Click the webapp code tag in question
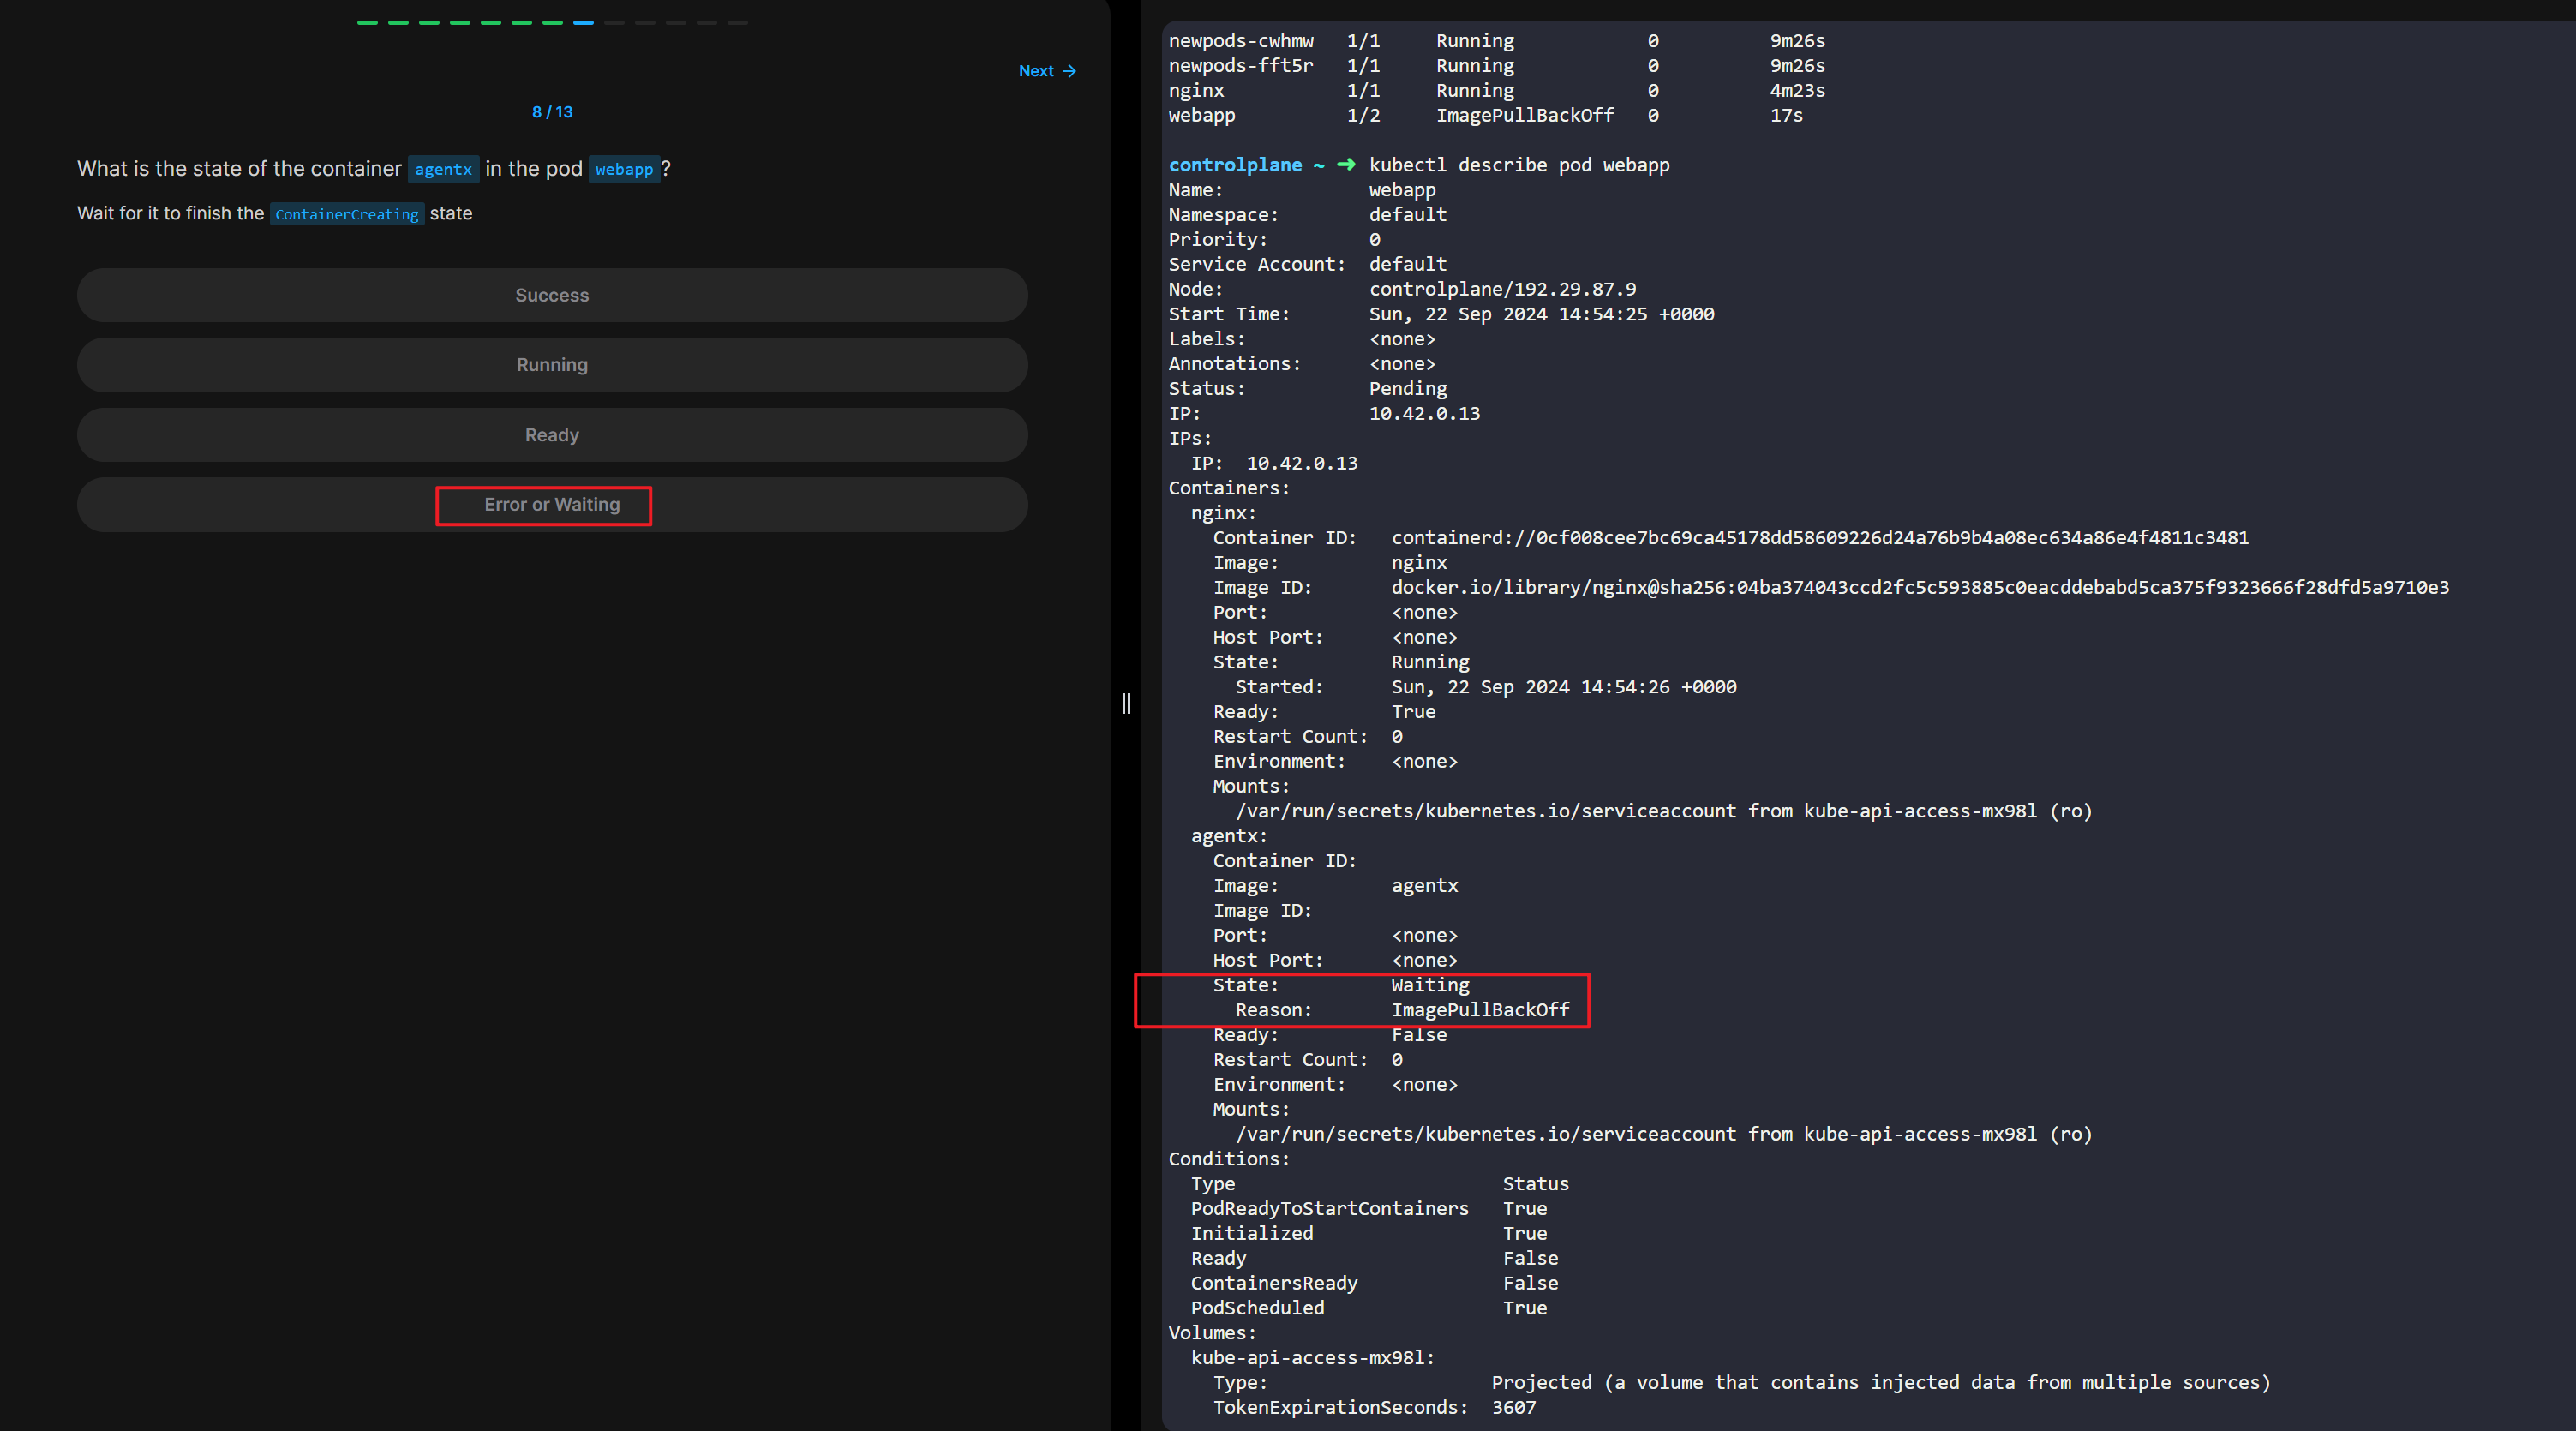 (x=624, y=169)
